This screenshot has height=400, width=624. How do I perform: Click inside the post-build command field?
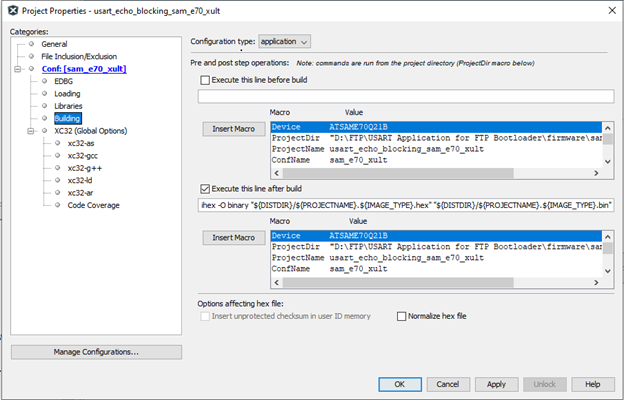pos(405,205)
